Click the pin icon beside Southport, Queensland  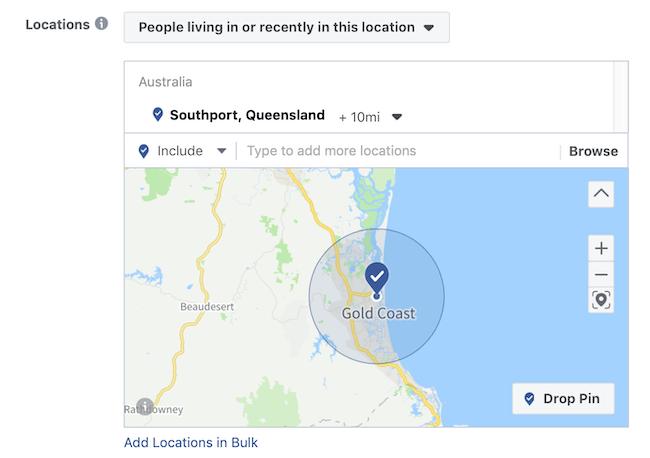point(157,115)
